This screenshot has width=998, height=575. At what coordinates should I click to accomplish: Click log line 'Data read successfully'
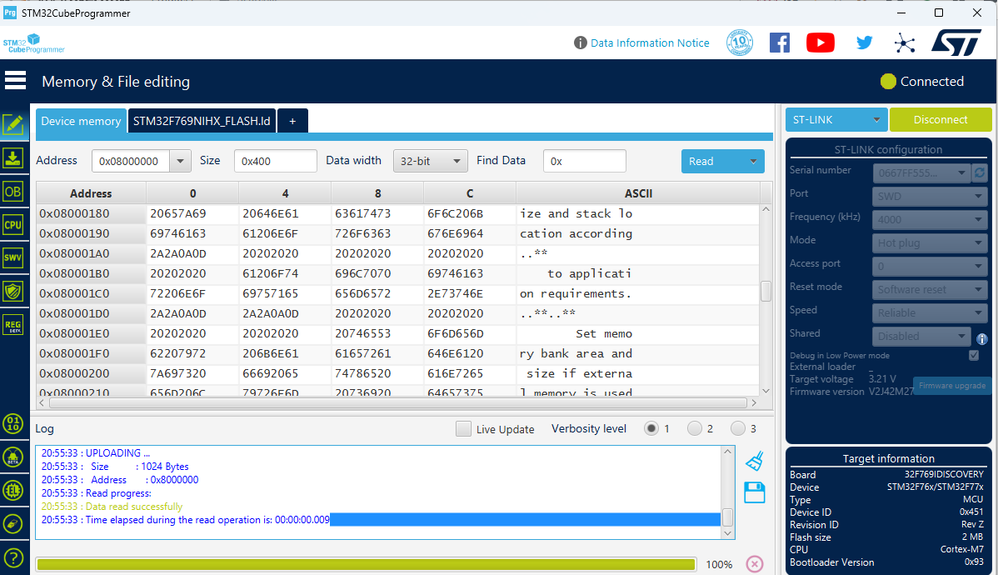tap(134, 506)
